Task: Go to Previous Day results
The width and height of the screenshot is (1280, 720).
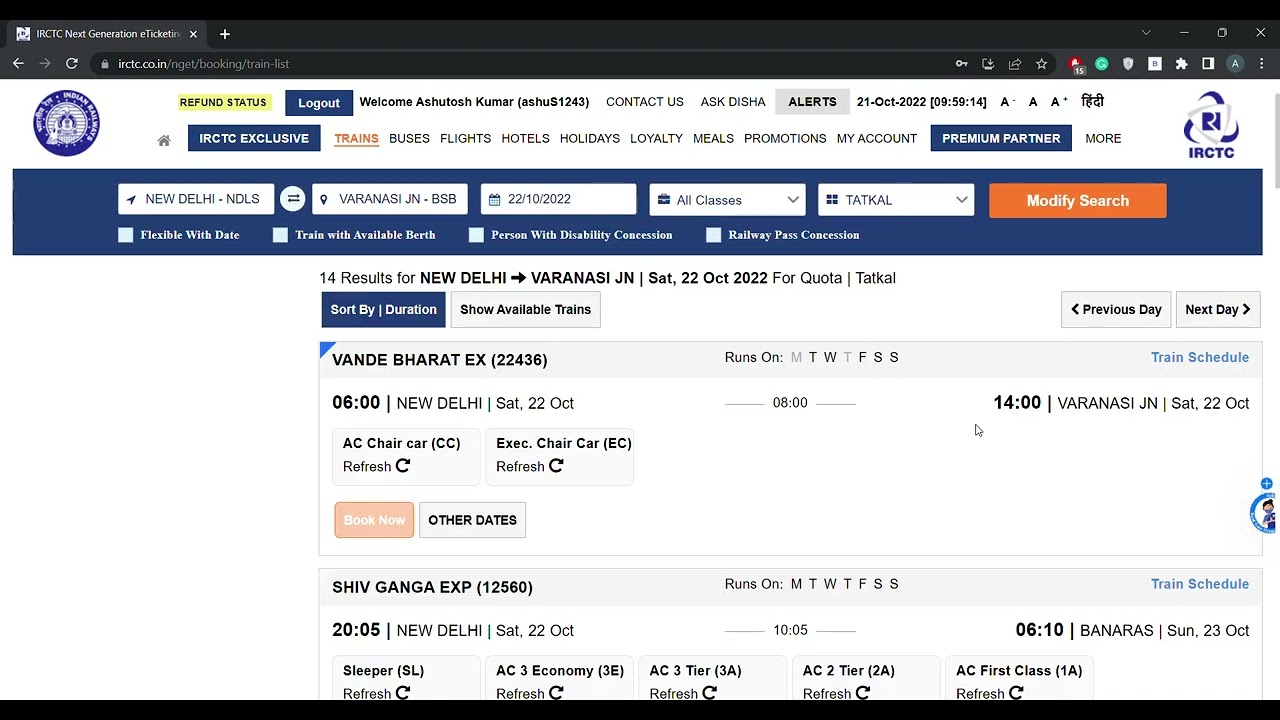Action: (x=1116, y=310)
